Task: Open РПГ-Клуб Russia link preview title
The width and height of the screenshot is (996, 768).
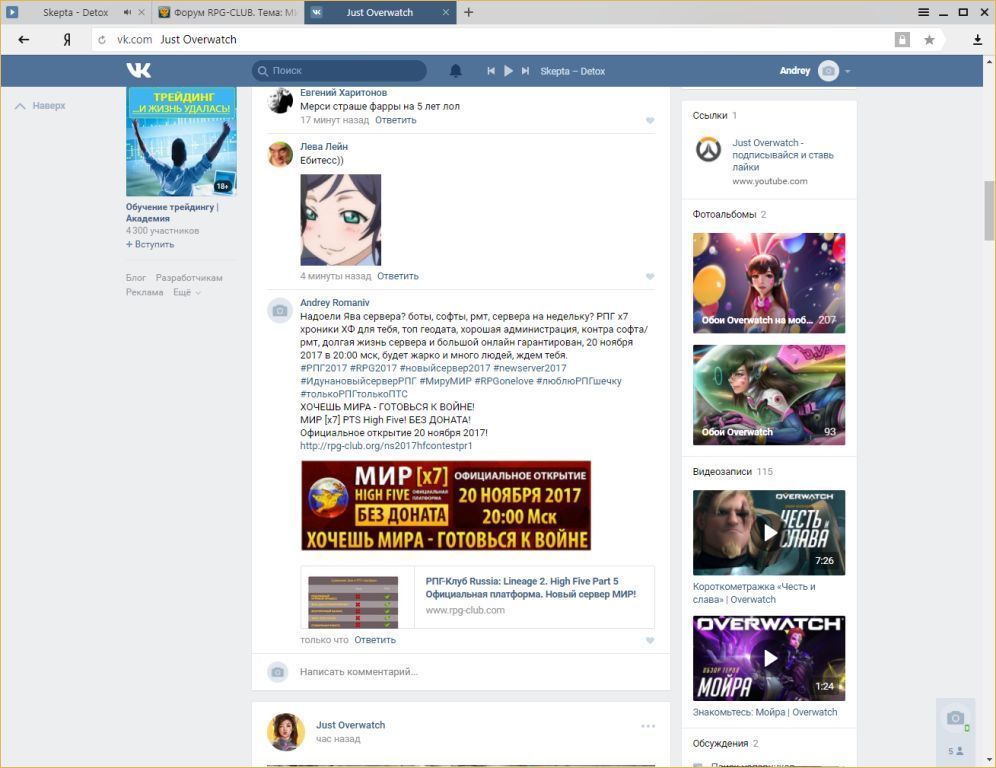Action: tap(530, 588)
